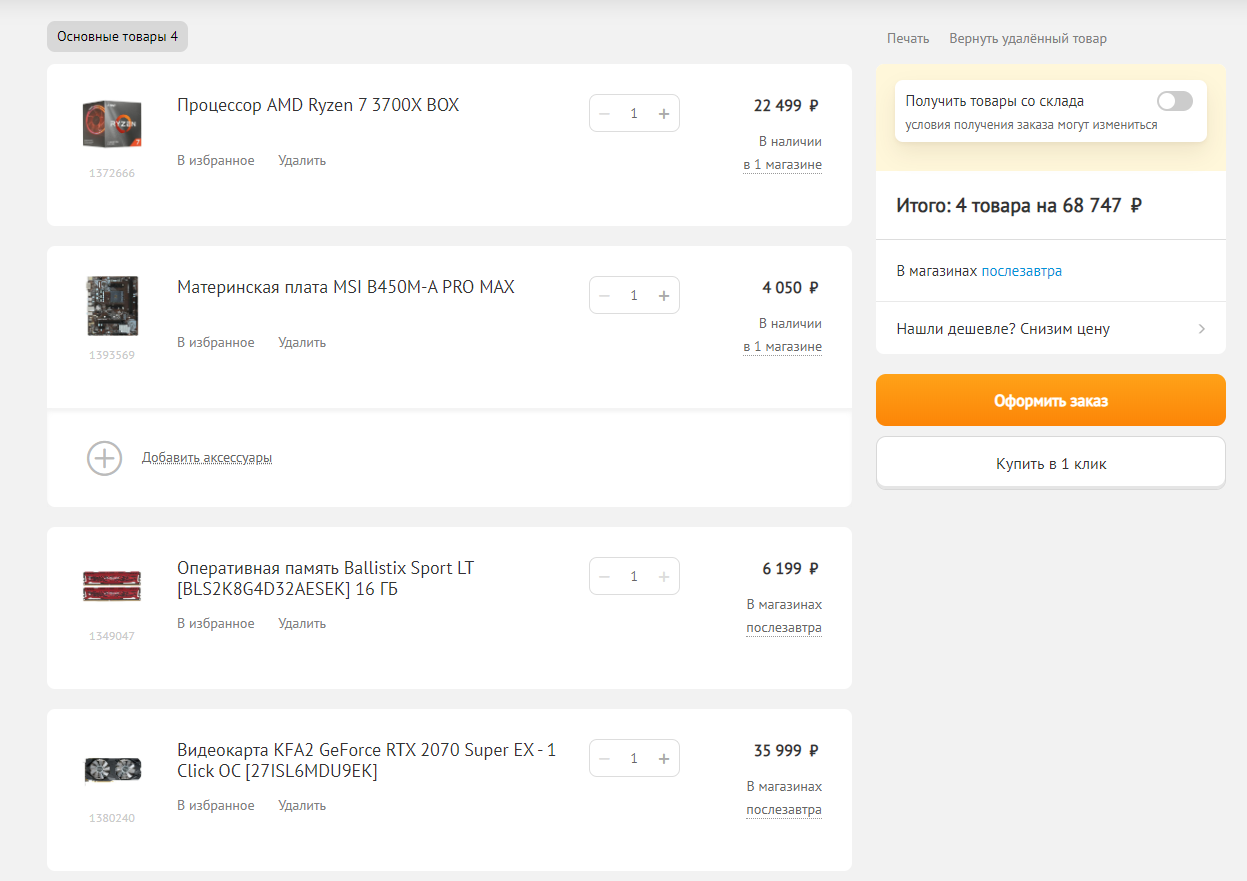This screenshot has width=1247, height=881.
Task: Click 'послезавтra' availability for Ballistix memory
Action: [784, 628]
